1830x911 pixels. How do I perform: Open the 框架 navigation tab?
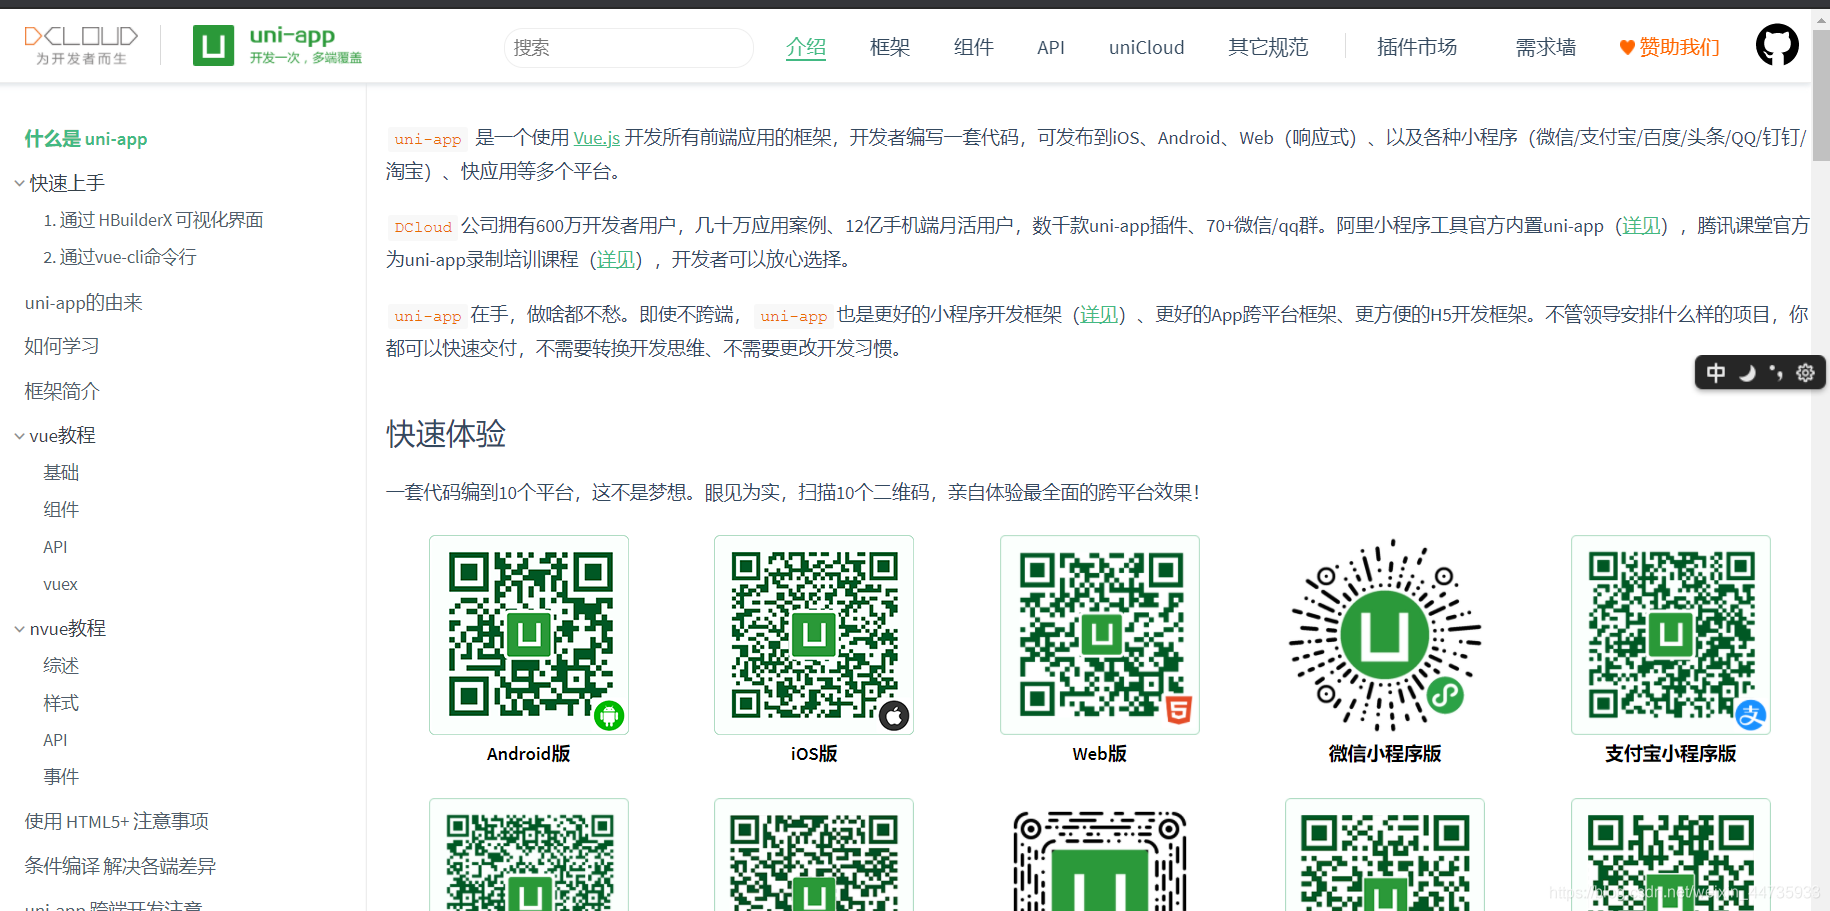(x=890, y=47)
